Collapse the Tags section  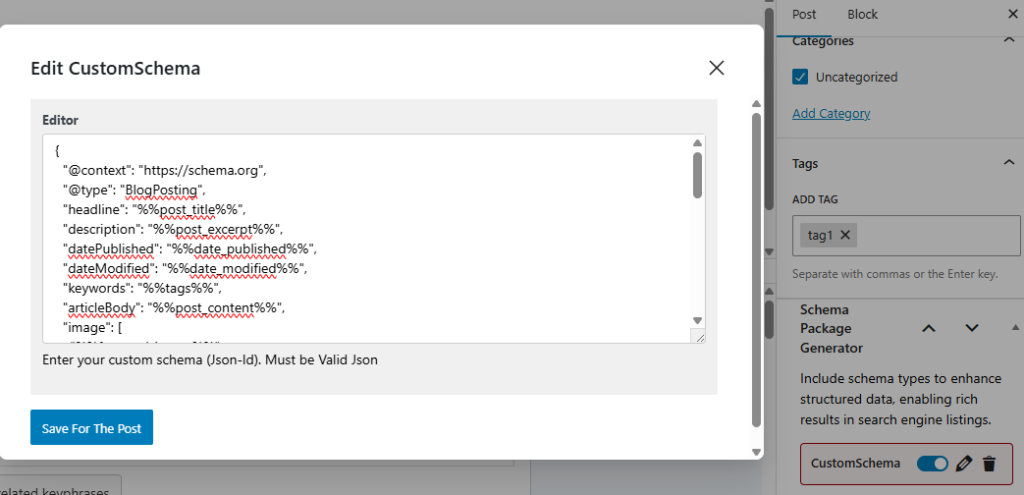tap(1009, 163)
